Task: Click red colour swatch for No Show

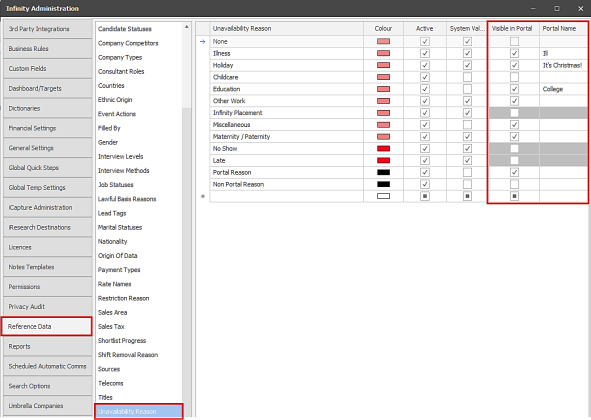Action: (x=383, y=149)
